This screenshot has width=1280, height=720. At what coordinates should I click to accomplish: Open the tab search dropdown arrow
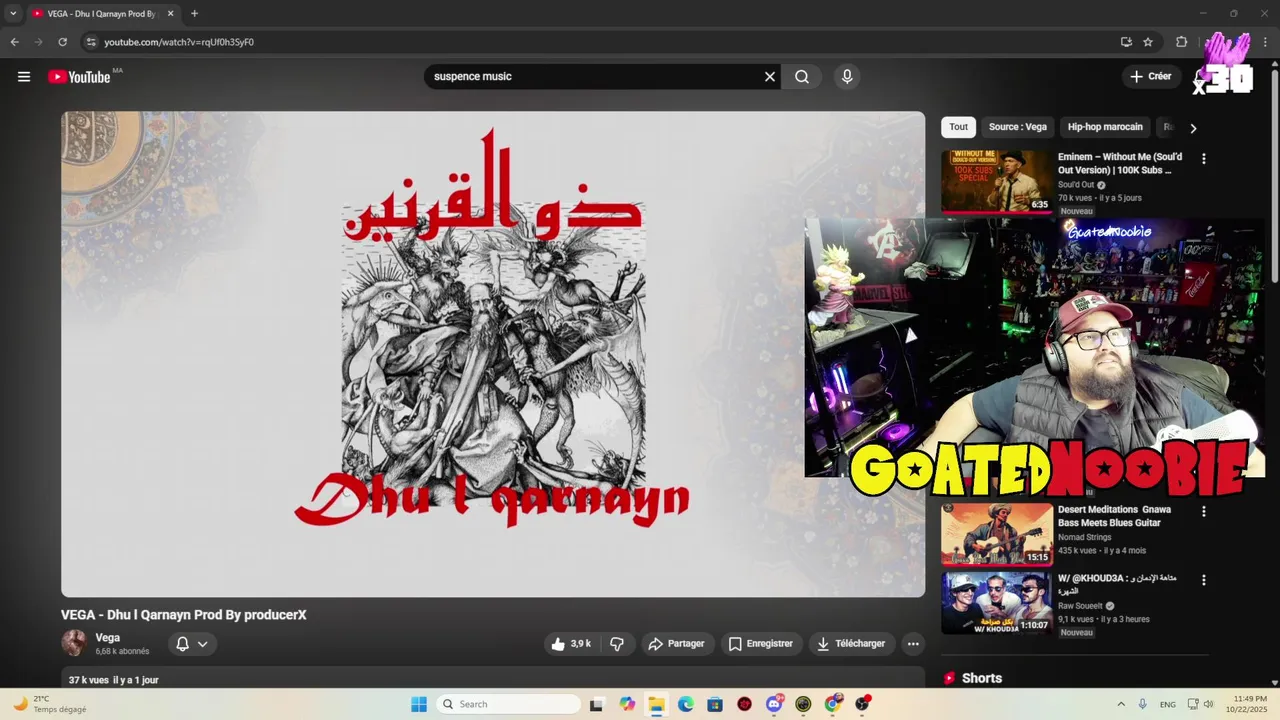click(x=13, y=14)
